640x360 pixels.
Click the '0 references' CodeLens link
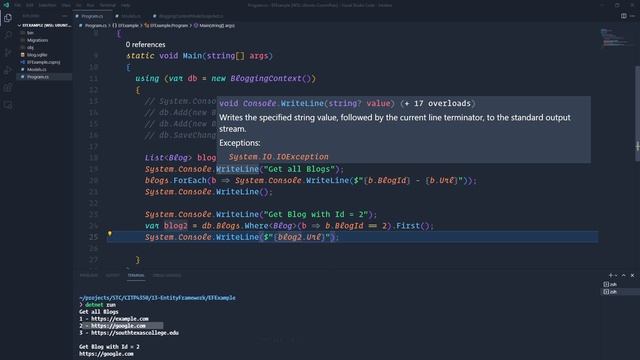click(x=145, y=44)
